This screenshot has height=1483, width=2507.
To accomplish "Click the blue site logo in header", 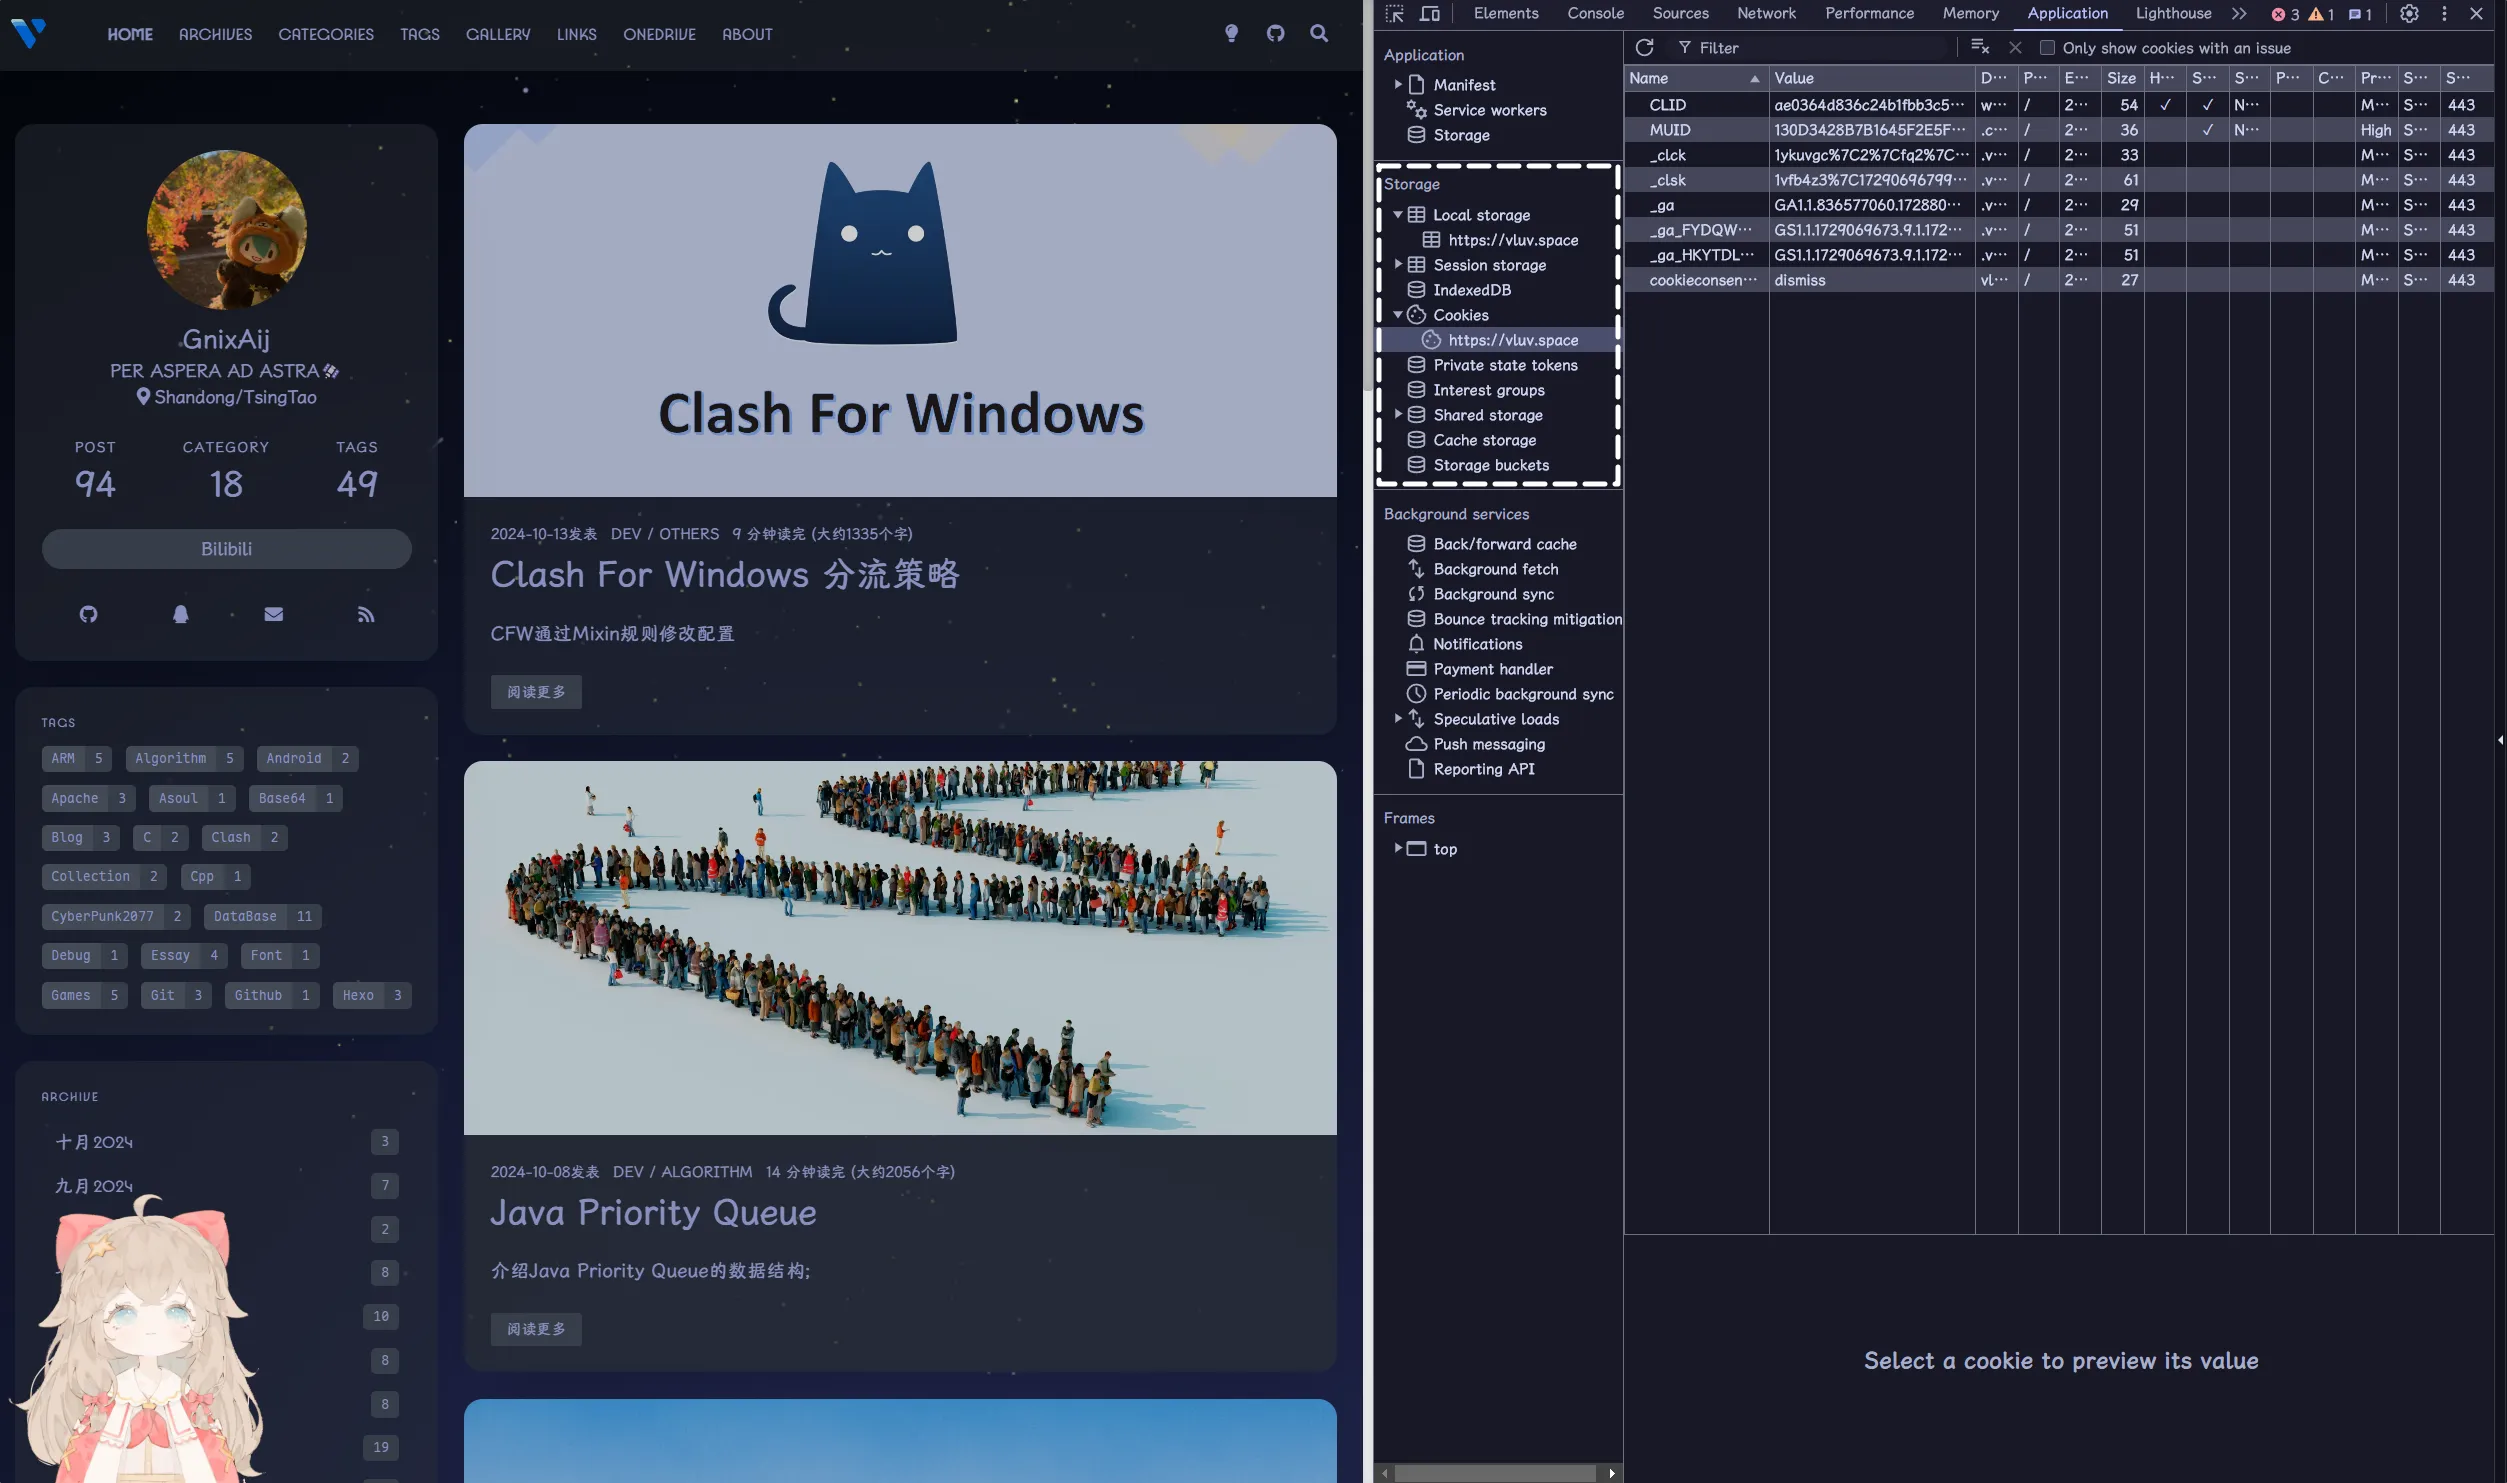I will click(28, 34).
